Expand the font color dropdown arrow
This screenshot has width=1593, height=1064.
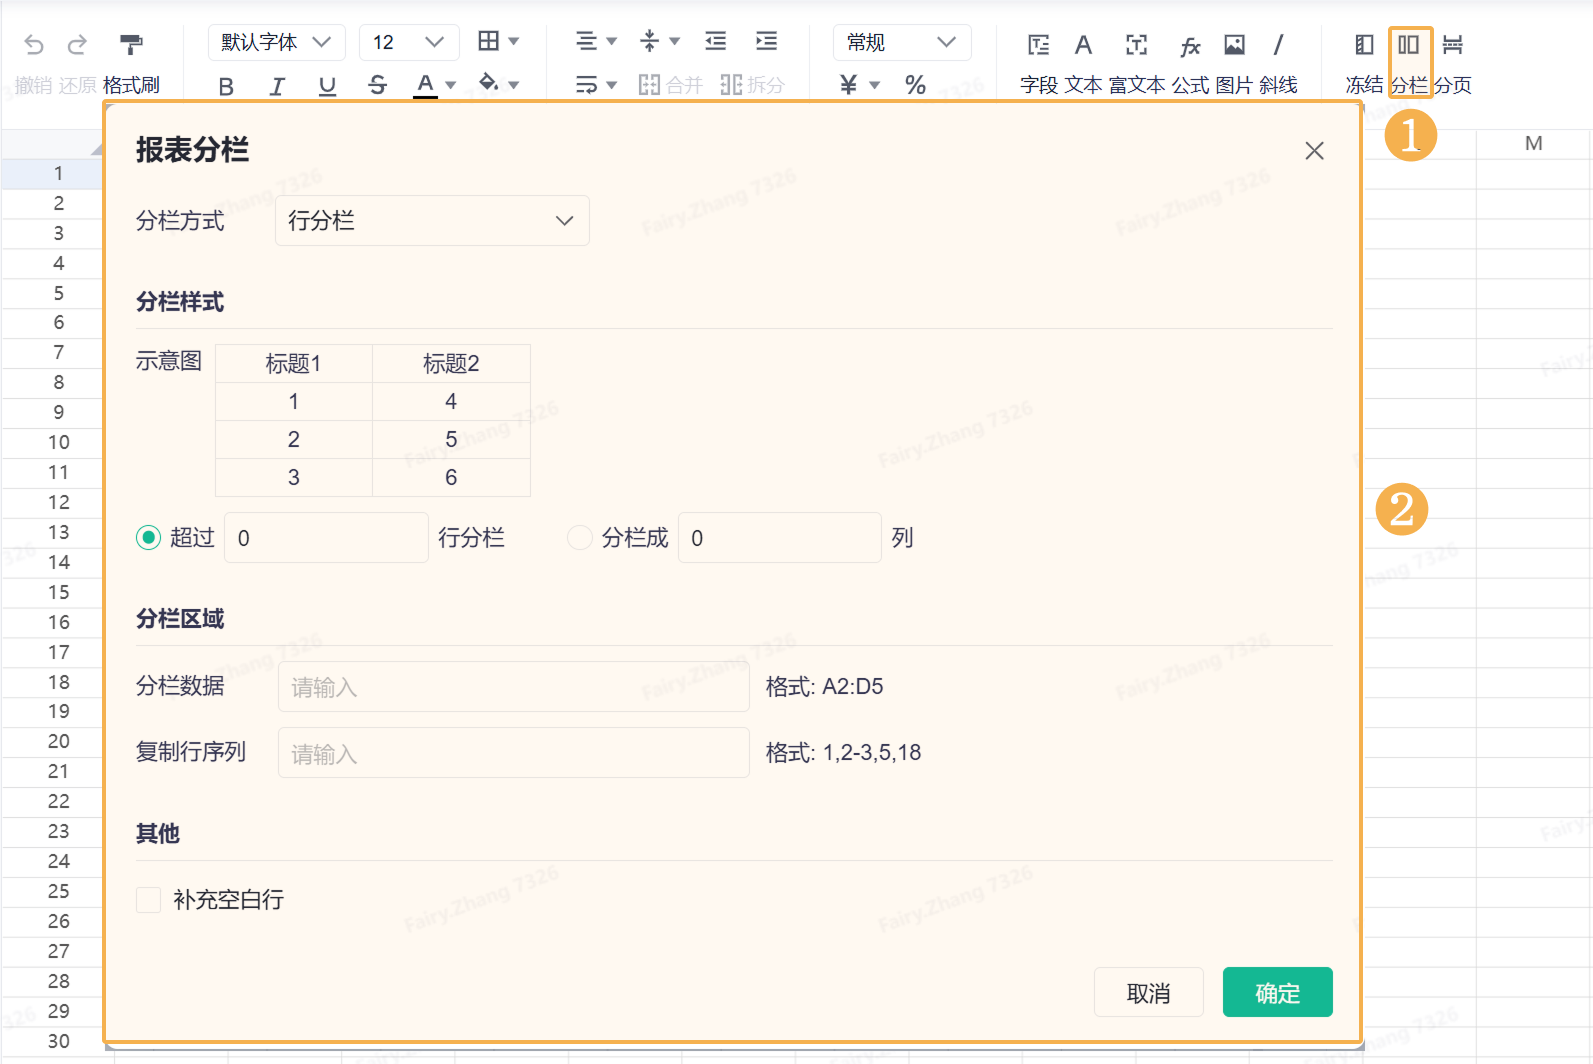(451, 85)
